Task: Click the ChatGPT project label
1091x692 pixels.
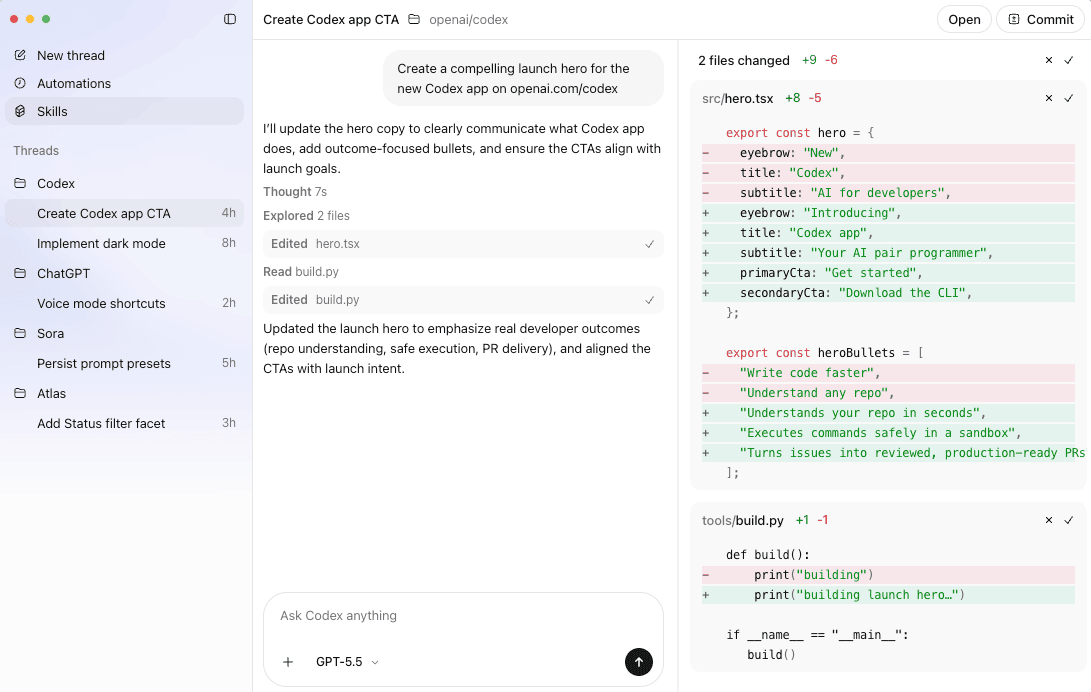Action: (x=63, y=273)
